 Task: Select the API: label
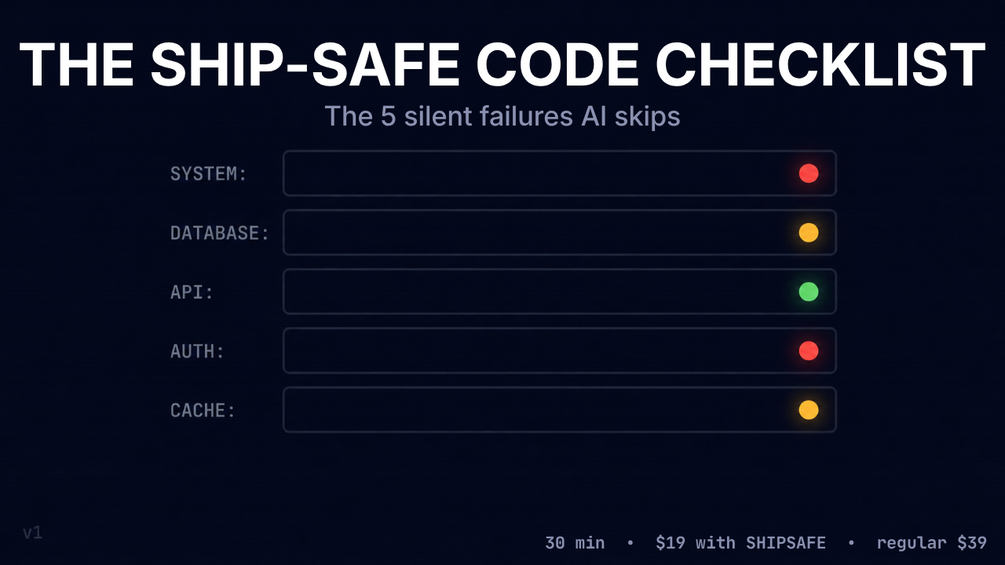pos(192,292)
